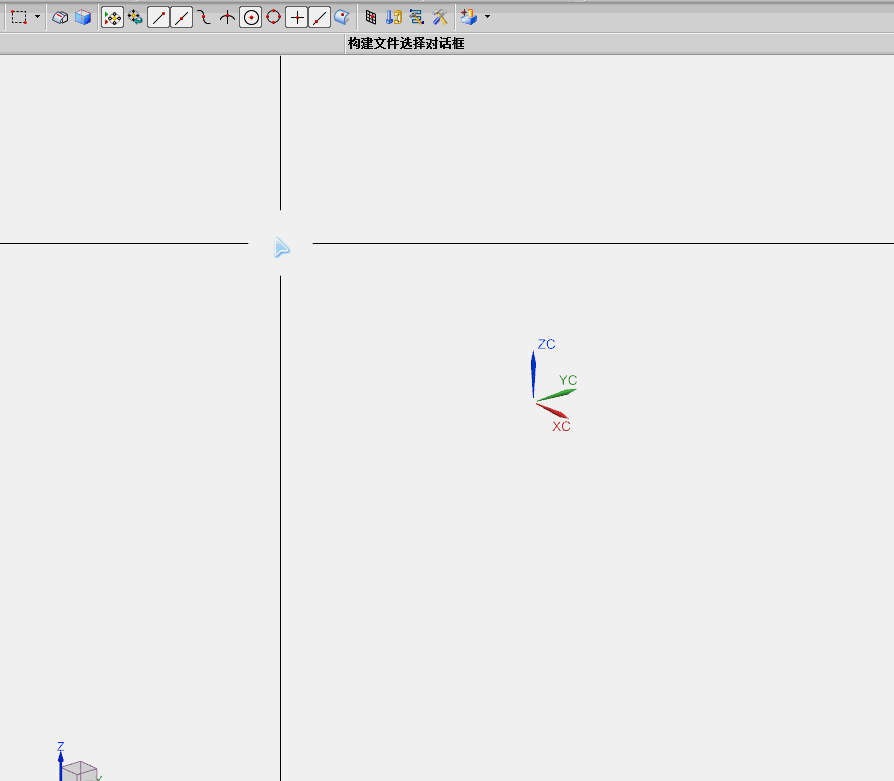Select the point set tool icon

(x=112, y=17)
